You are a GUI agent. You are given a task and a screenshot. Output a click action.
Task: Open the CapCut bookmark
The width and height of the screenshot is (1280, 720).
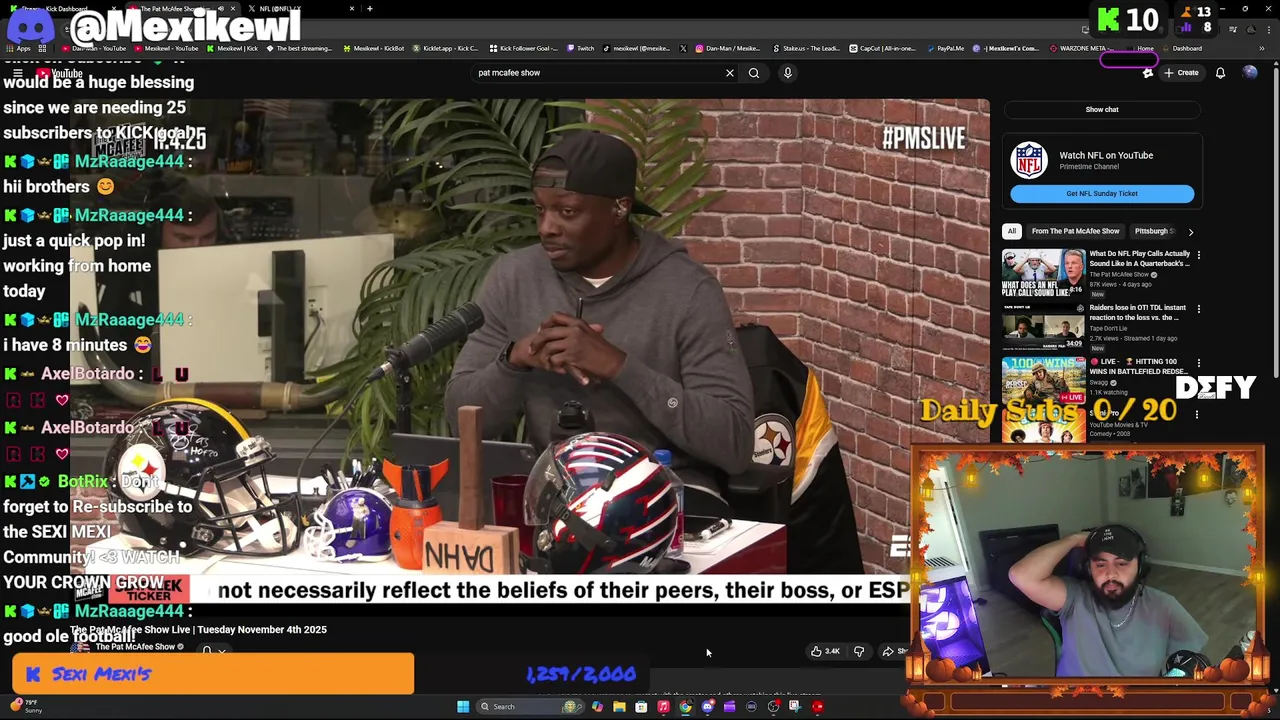[883, 48]
